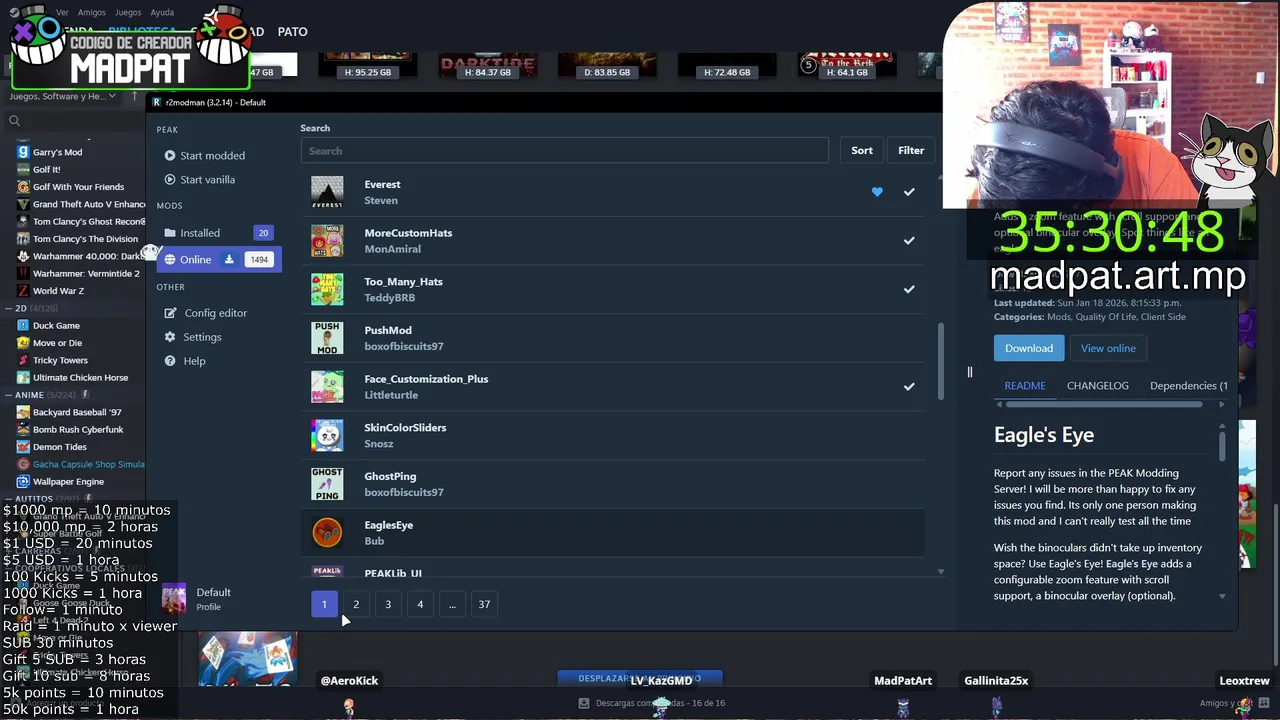
Task: Click the Sort button
Action: click(x=862, y=151)
